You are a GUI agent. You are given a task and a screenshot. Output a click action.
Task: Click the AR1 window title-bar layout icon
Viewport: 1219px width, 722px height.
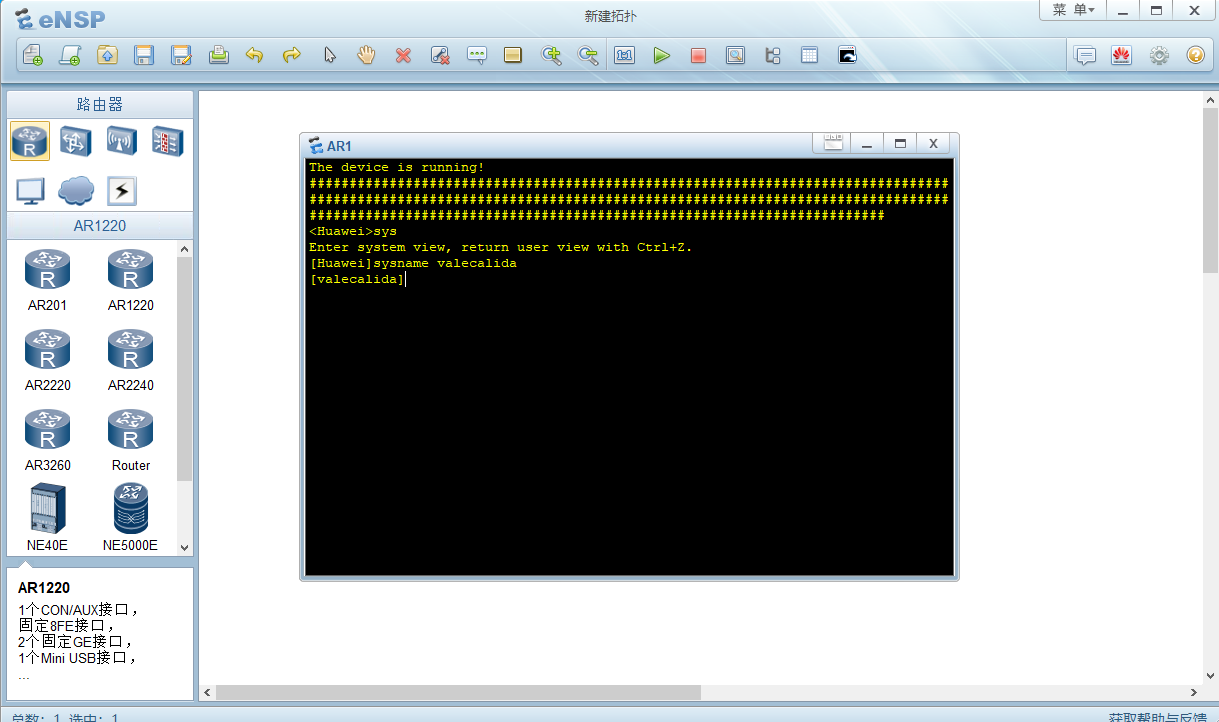pyautogui.click(x=833, y=143)
